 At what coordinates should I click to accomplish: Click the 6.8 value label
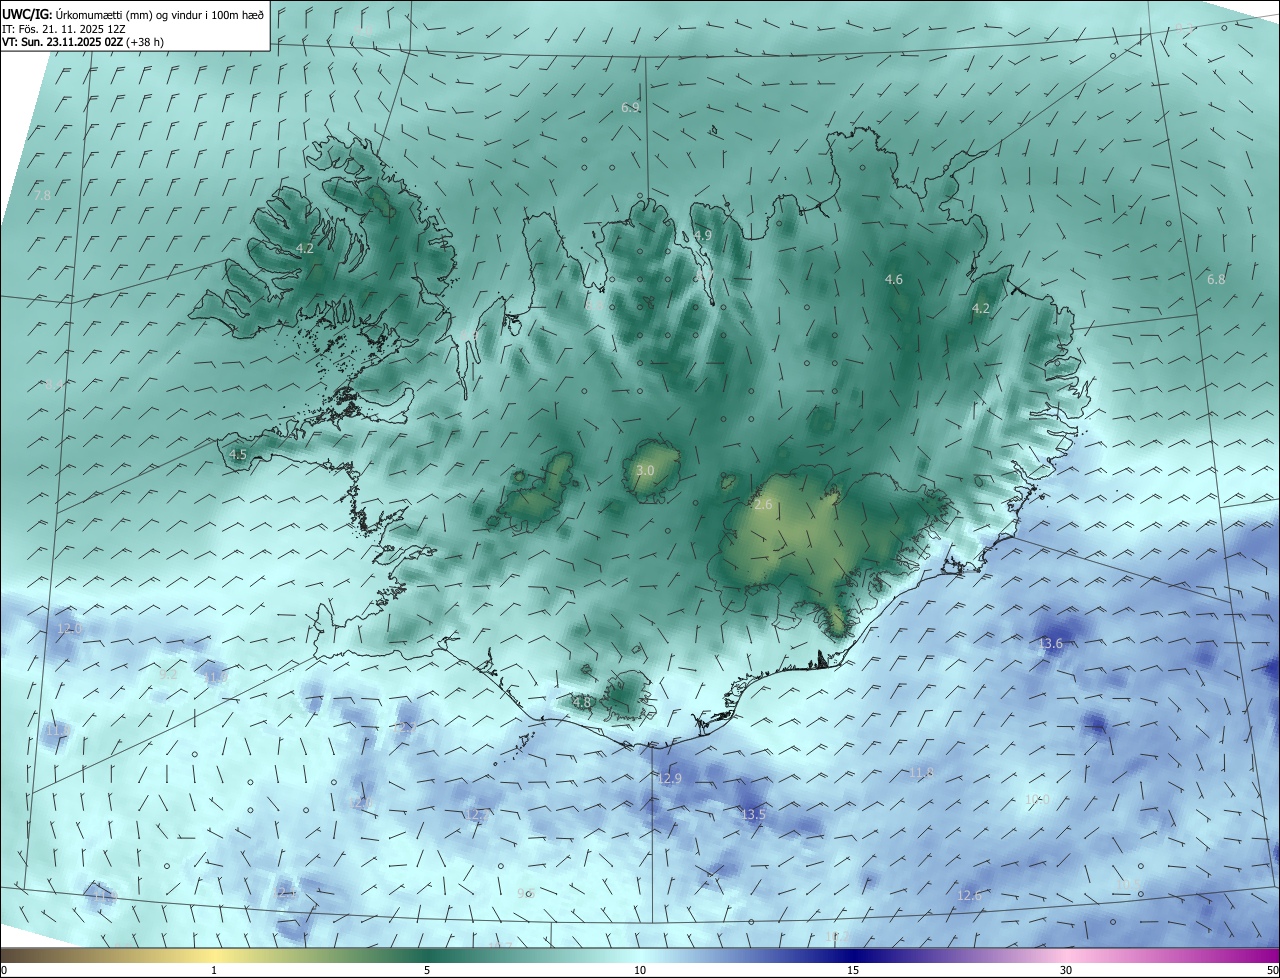(1216, 280)
